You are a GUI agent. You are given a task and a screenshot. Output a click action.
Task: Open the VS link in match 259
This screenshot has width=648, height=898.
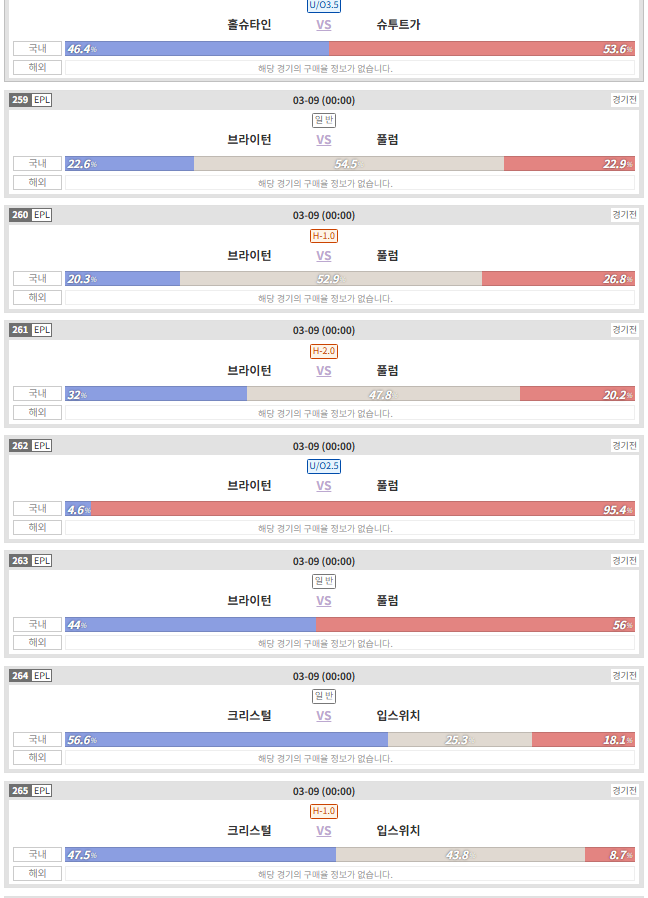coord(324,140)
